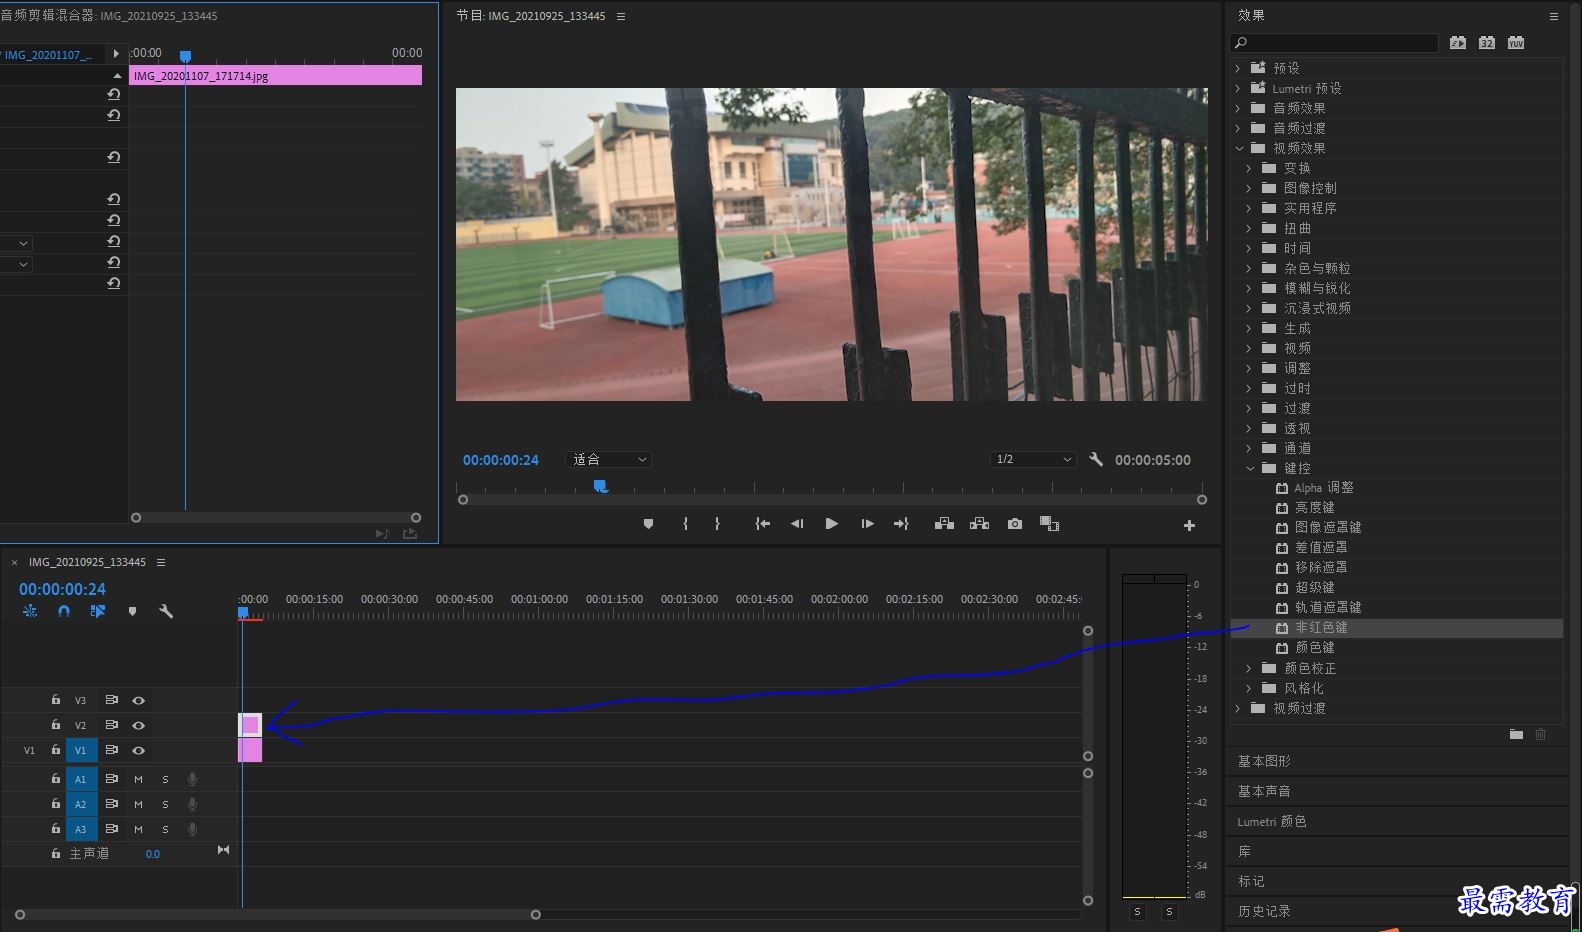Toggle sync lock for V2 track
Image resolution: width=1582 pixels, height=932 pixels.
(x=112, y=725)
